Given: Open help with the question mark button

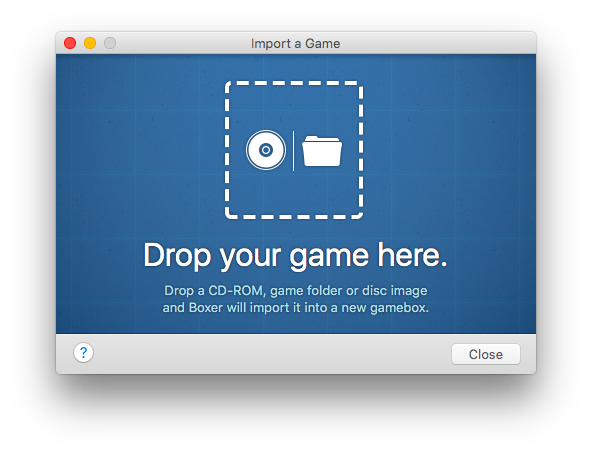Looking at the screenshot, I should [83, 353].
